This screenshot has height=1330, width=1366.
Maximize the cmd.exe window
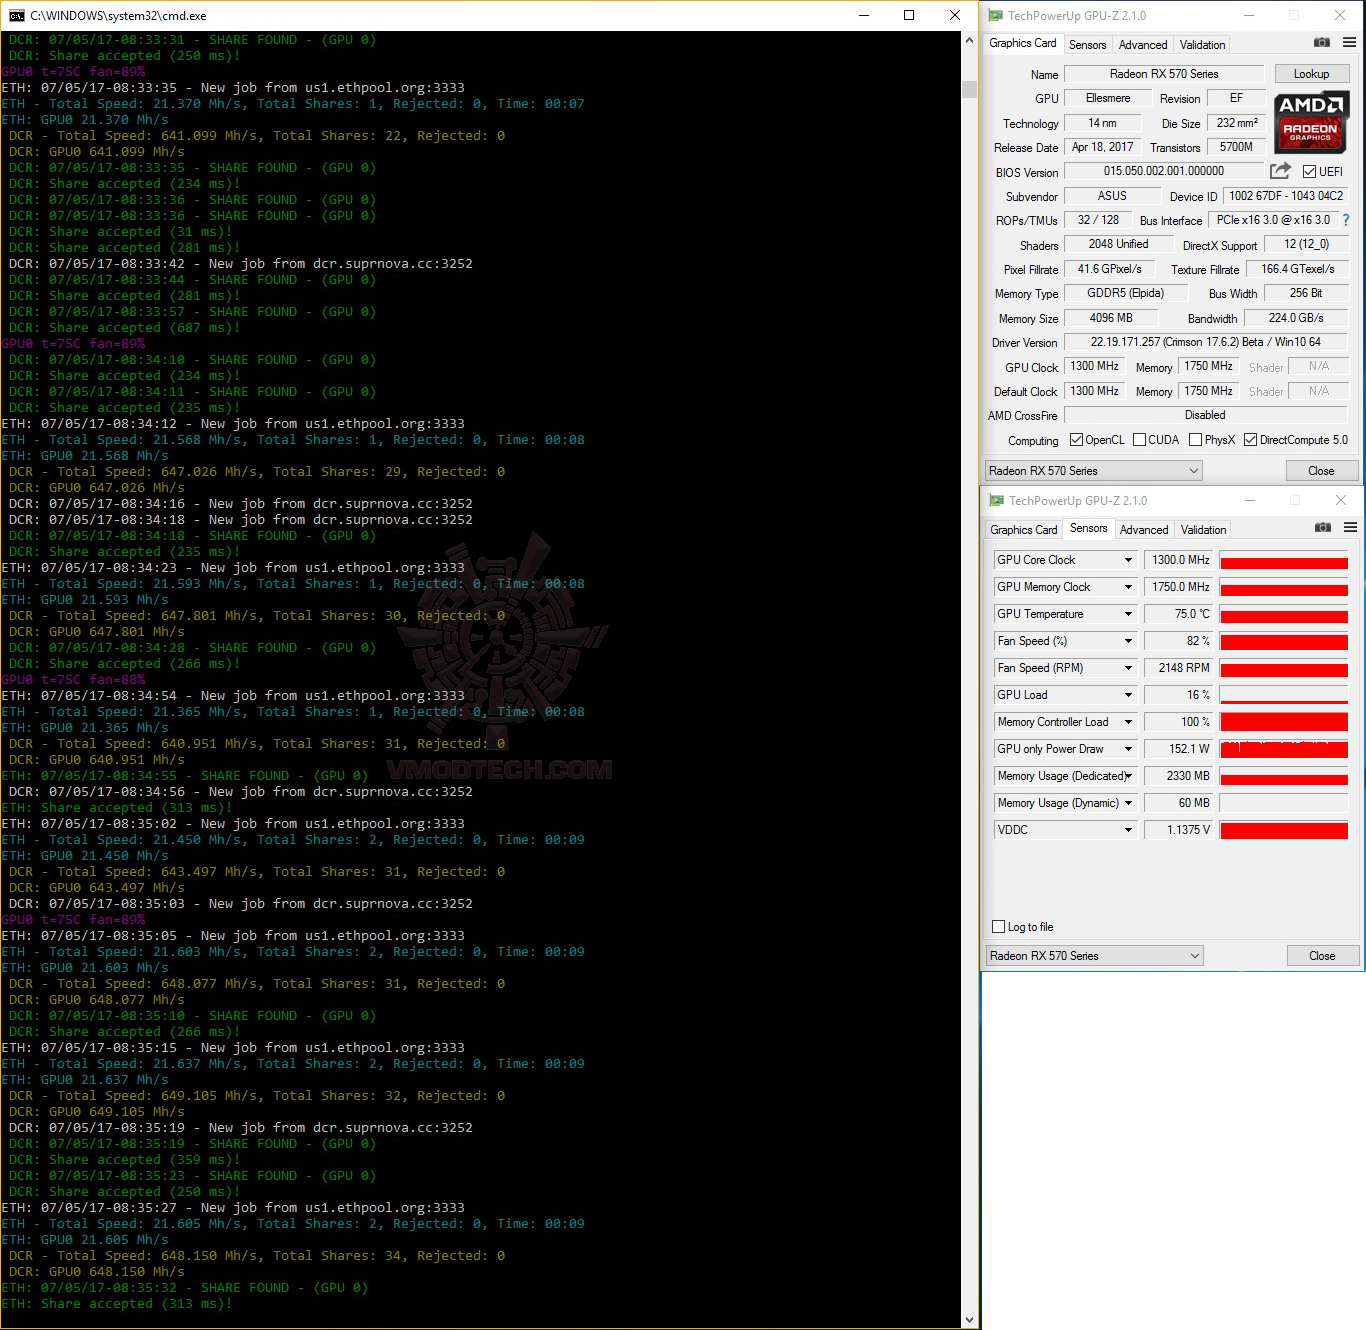909,15
